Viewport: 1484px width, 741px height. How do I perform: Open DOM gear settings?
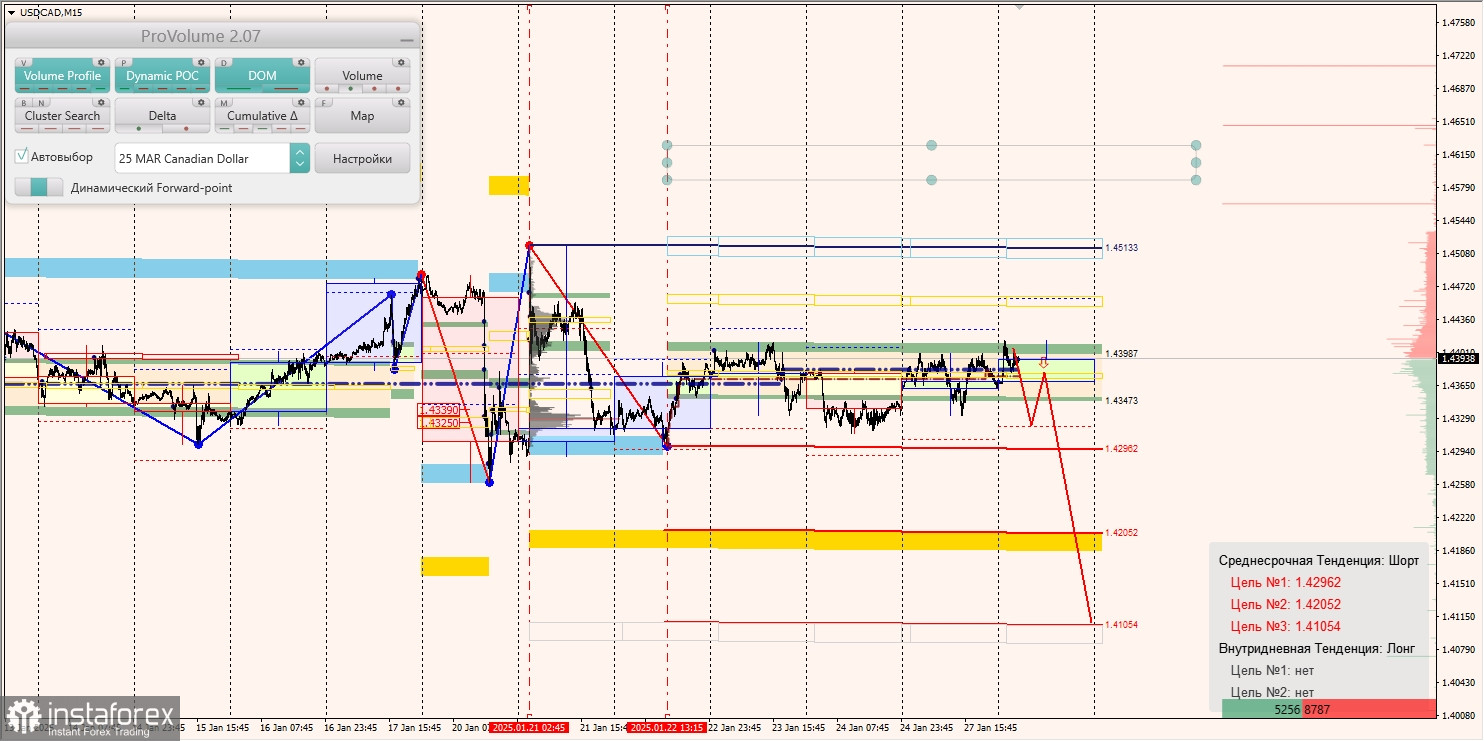(x=301, y=62)
